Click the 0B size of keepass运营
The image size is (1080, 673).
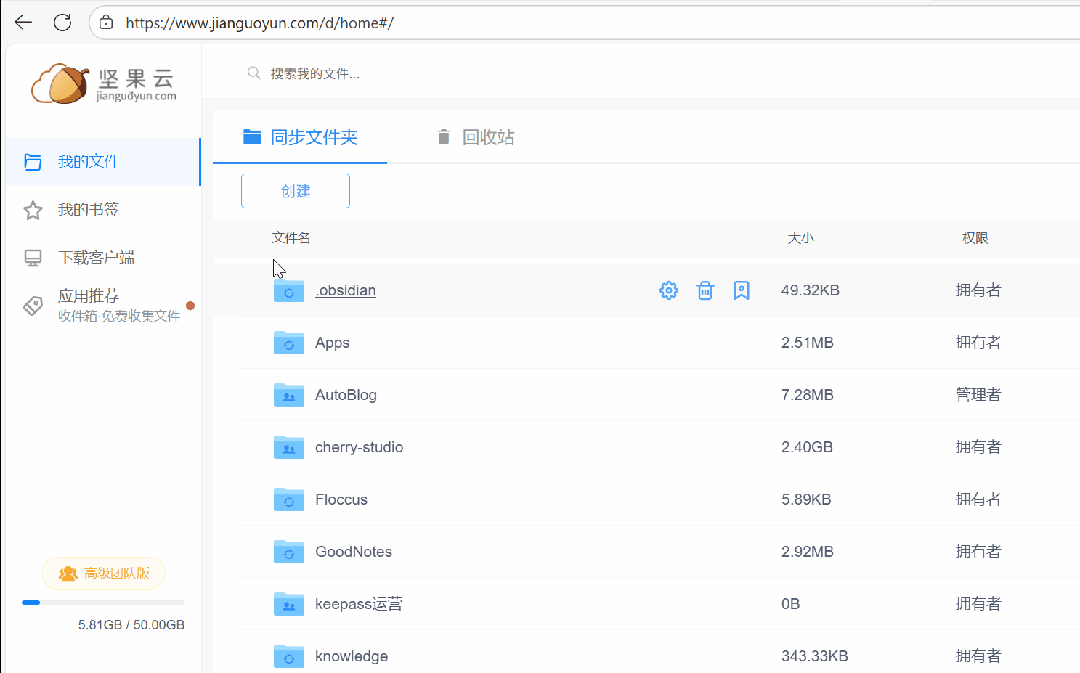pos(791,604)
